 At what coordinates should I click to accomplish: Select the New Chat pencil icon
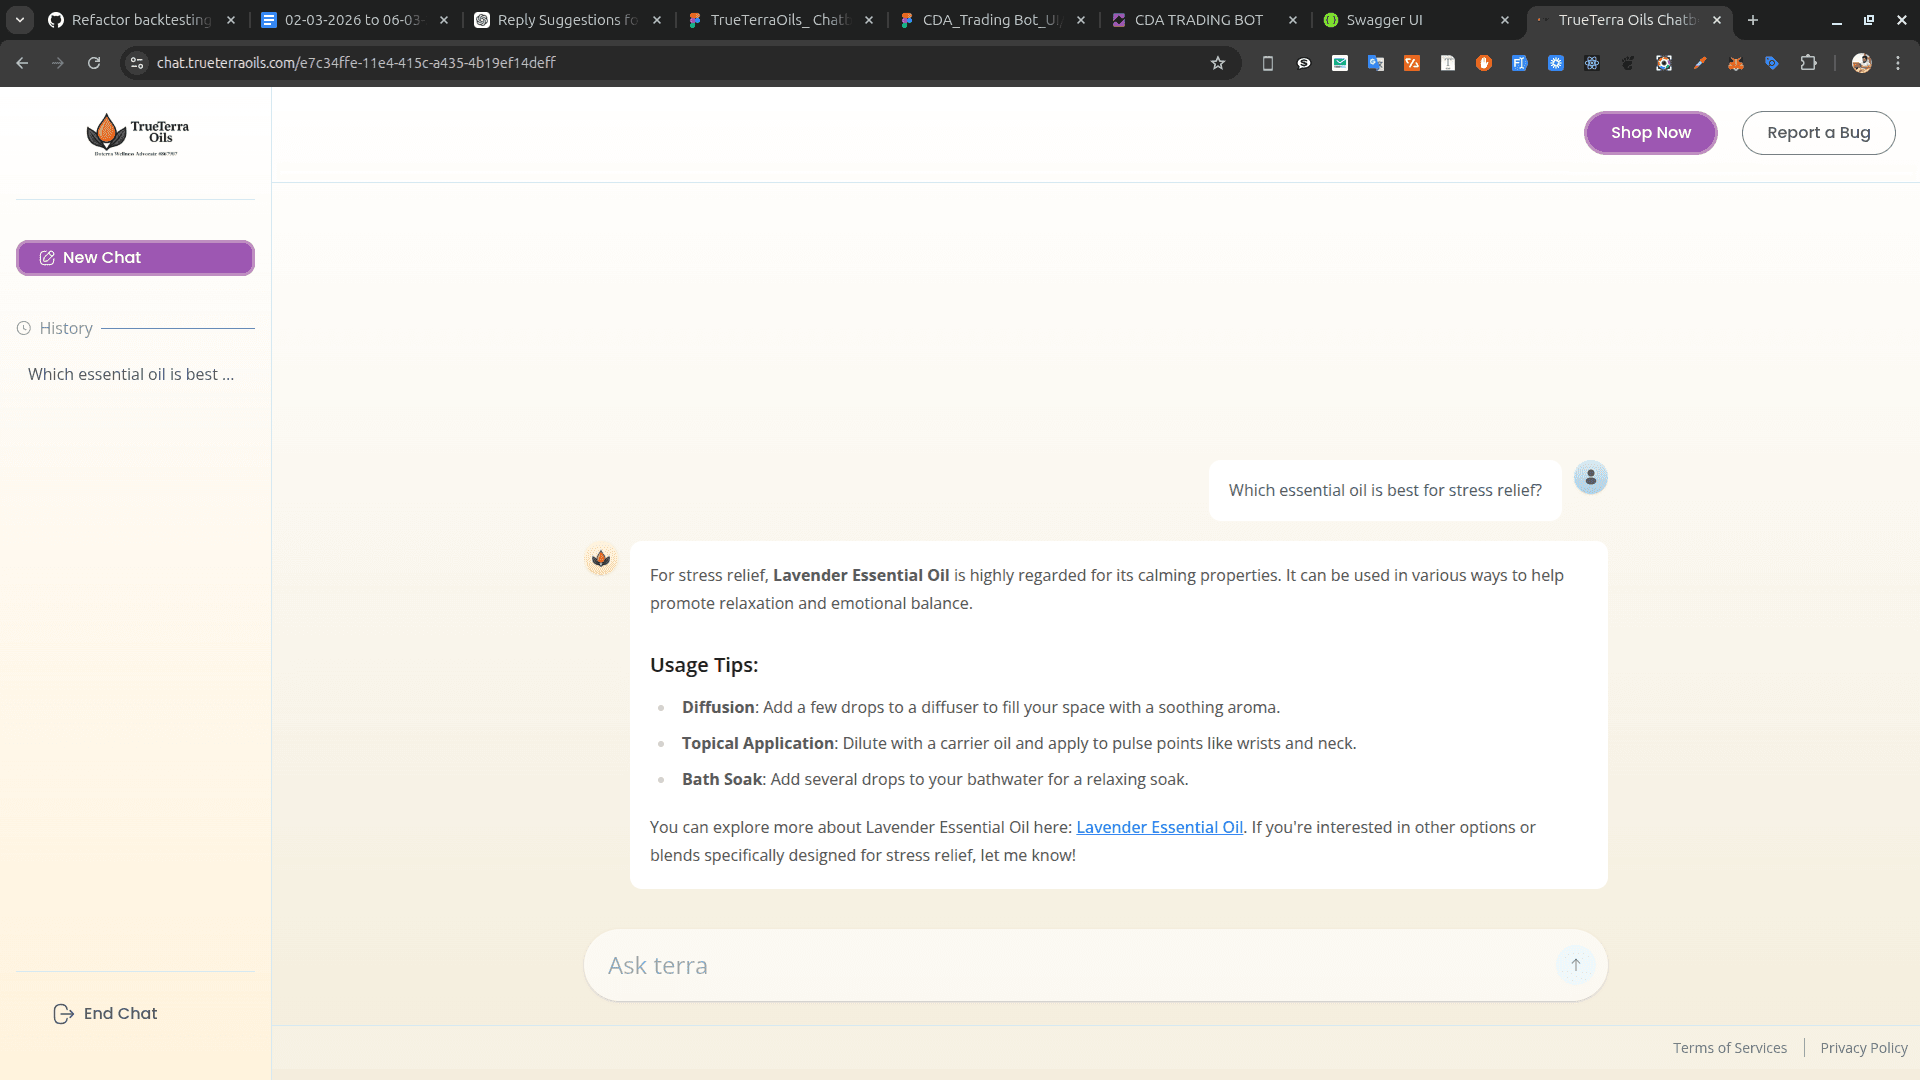[x=47, y=257]
